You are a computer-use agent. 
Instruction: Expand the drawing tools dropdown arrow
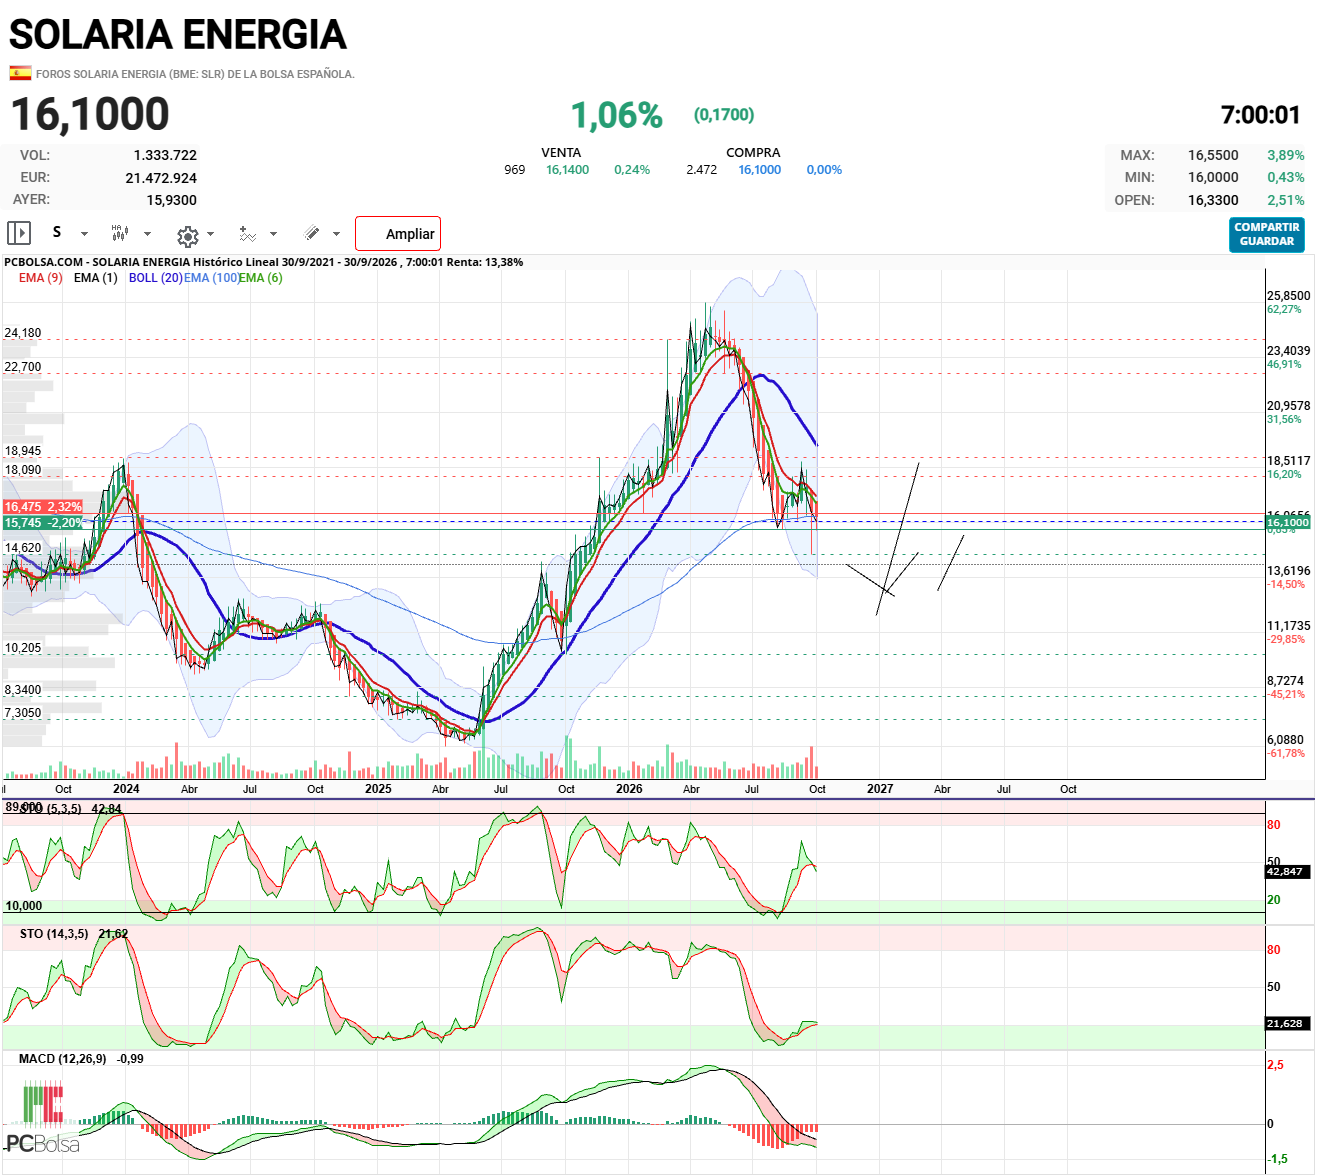(336, 234)
